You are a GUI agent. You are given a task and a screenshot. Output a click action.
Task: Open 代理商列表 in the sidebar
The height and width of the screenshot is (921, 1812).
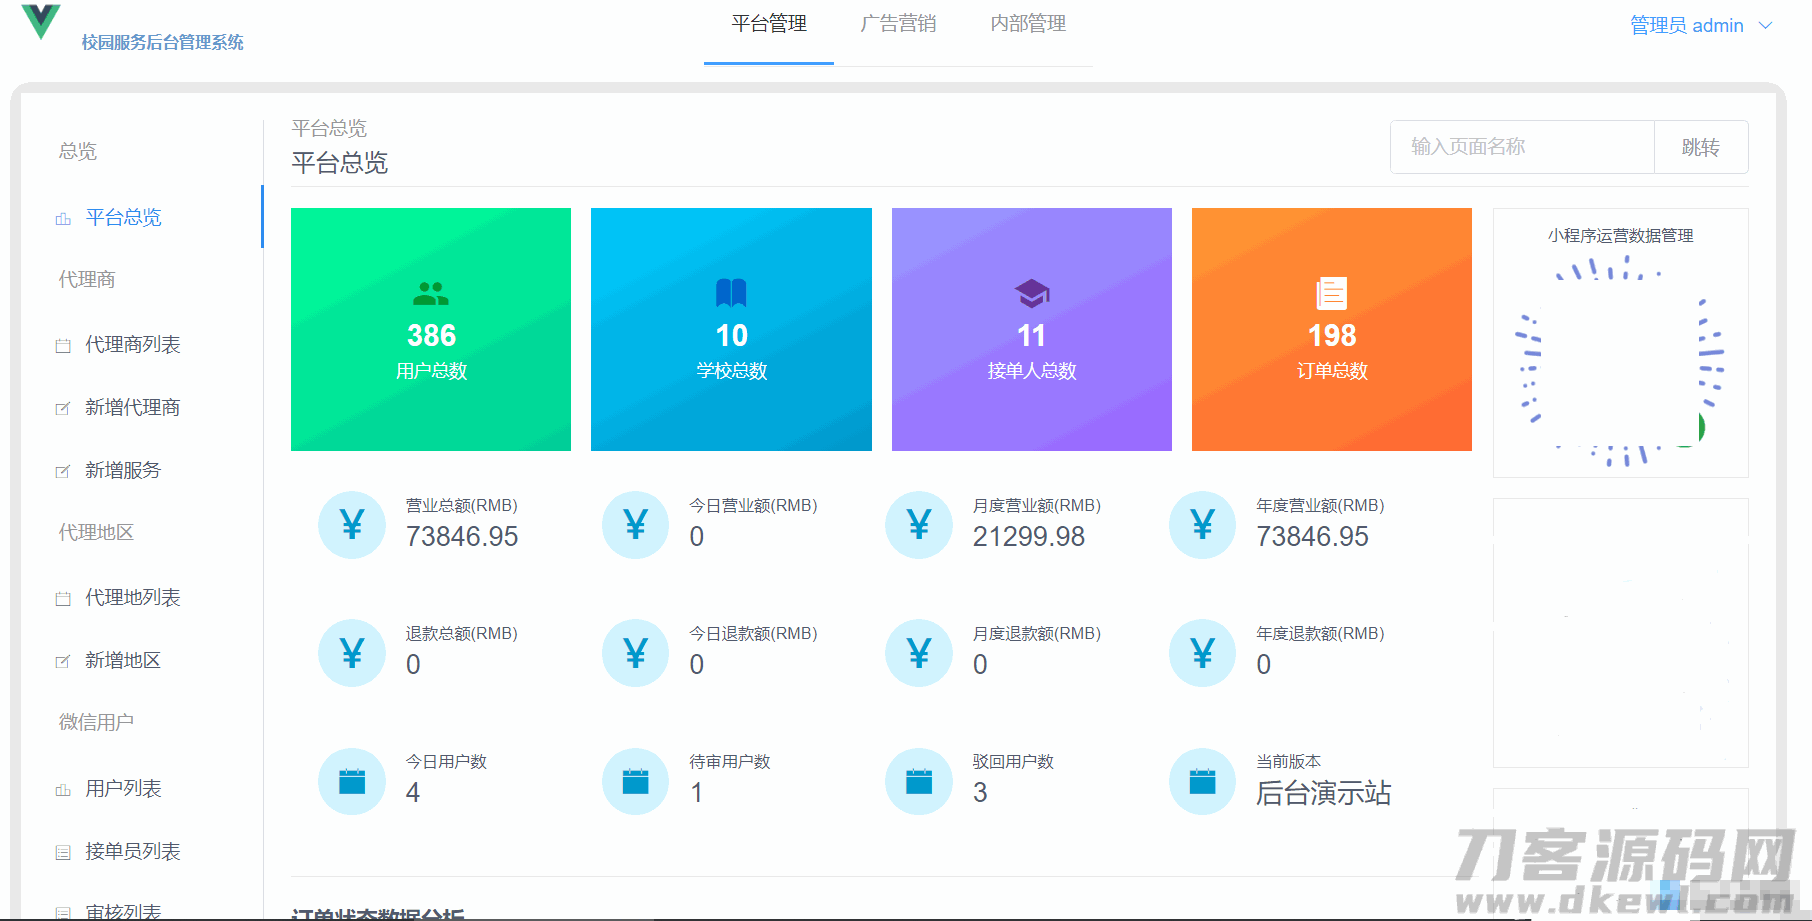[x=132, y=345]
